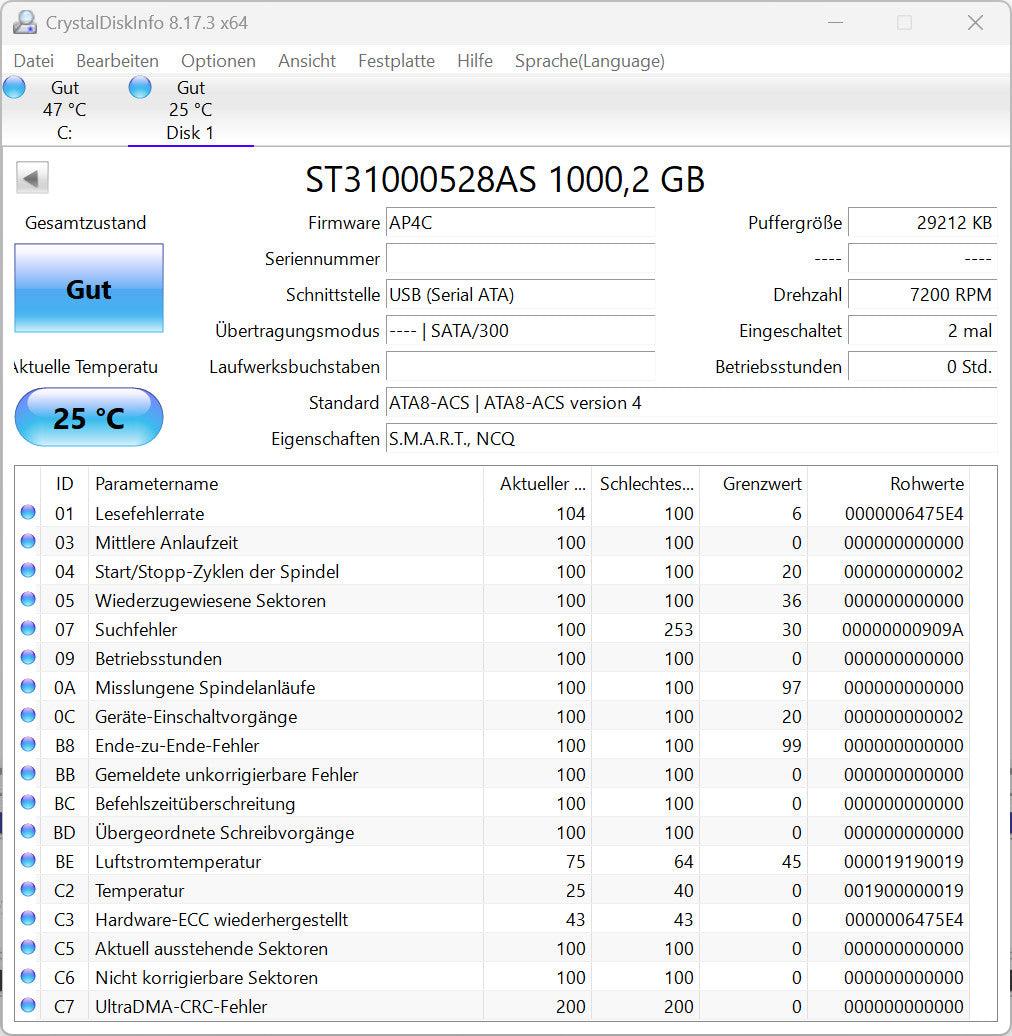The image size is (1012, 1036).
Task: Click the CrystalDiskInfo app icon in title bar
Action: click(25, 22)
